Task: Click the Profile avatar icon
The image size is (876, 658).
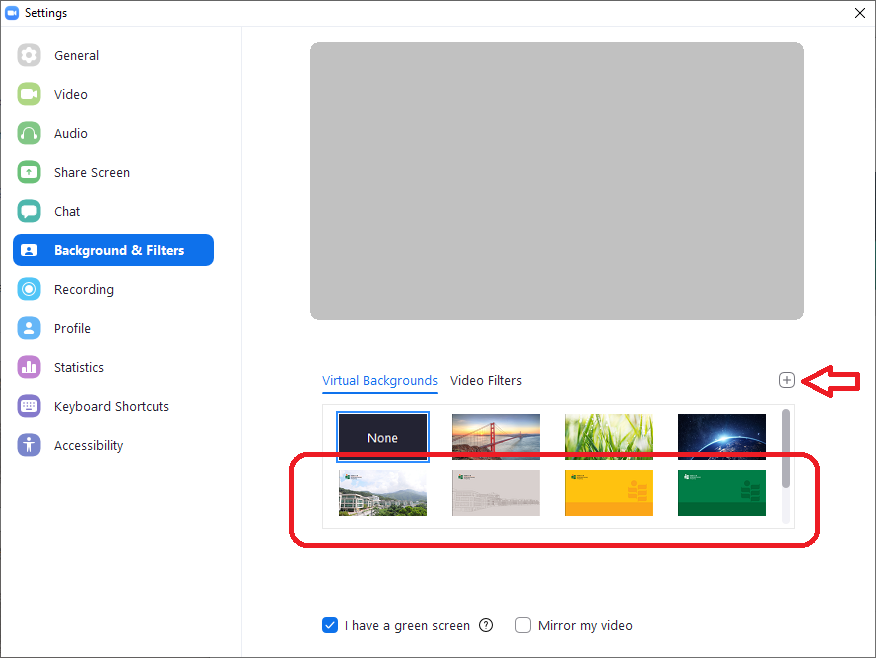Action: point(29,328)
